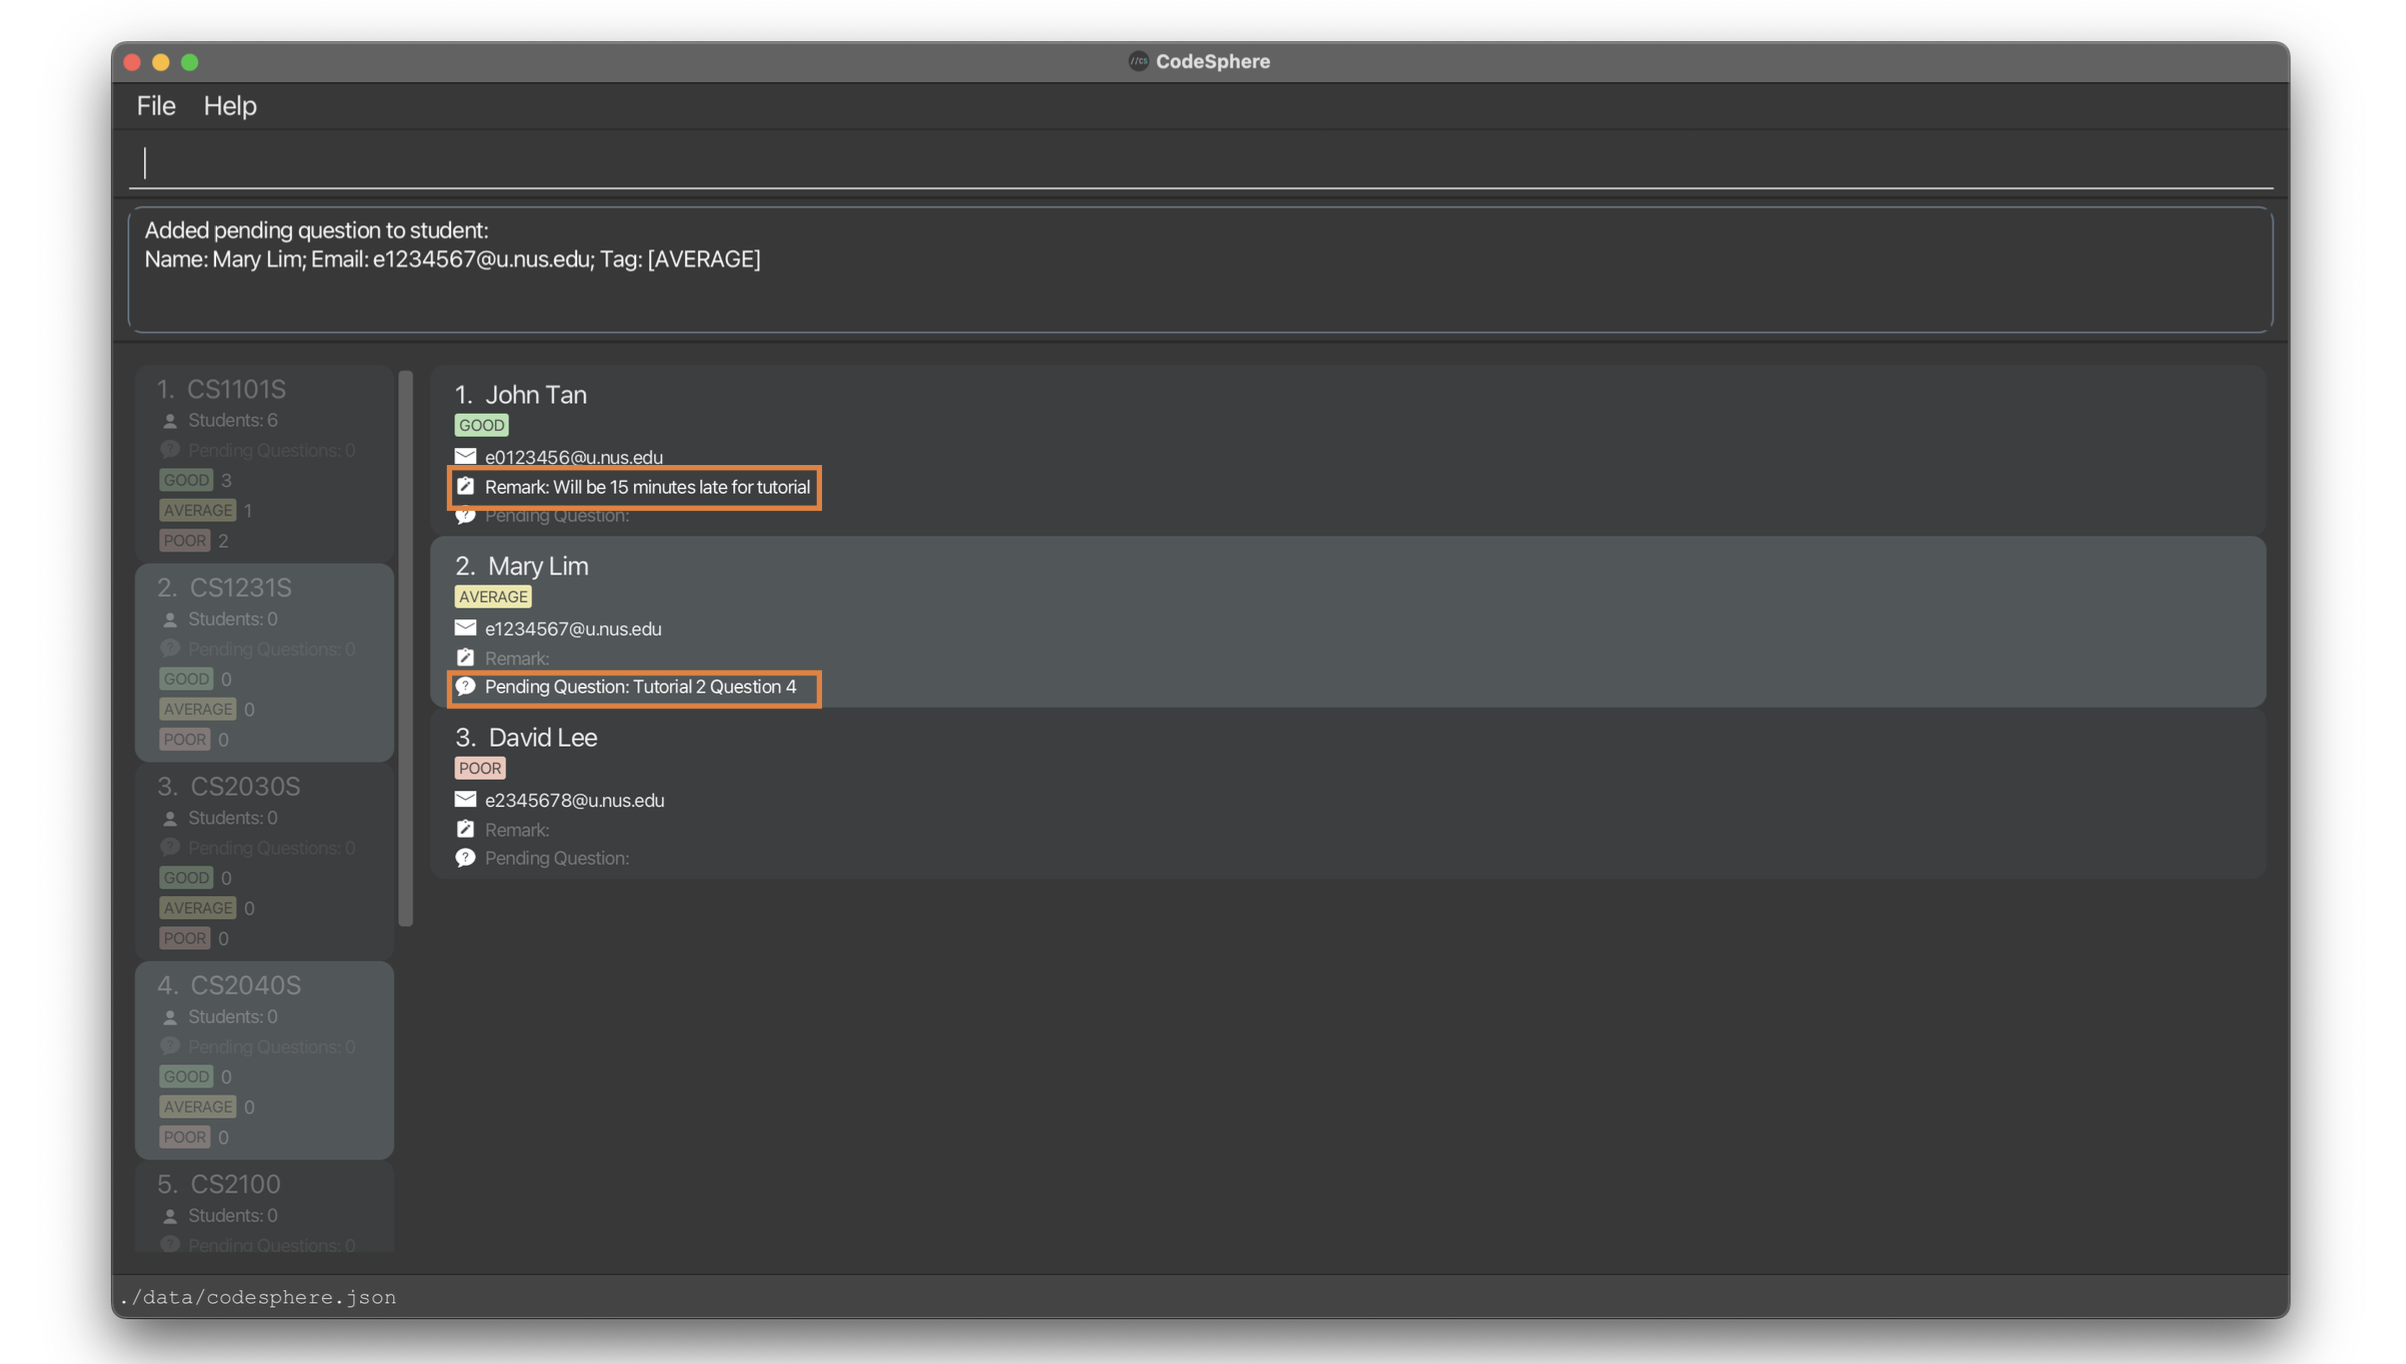
Task: Click the green maximize window button
Action: click(190, 62)
